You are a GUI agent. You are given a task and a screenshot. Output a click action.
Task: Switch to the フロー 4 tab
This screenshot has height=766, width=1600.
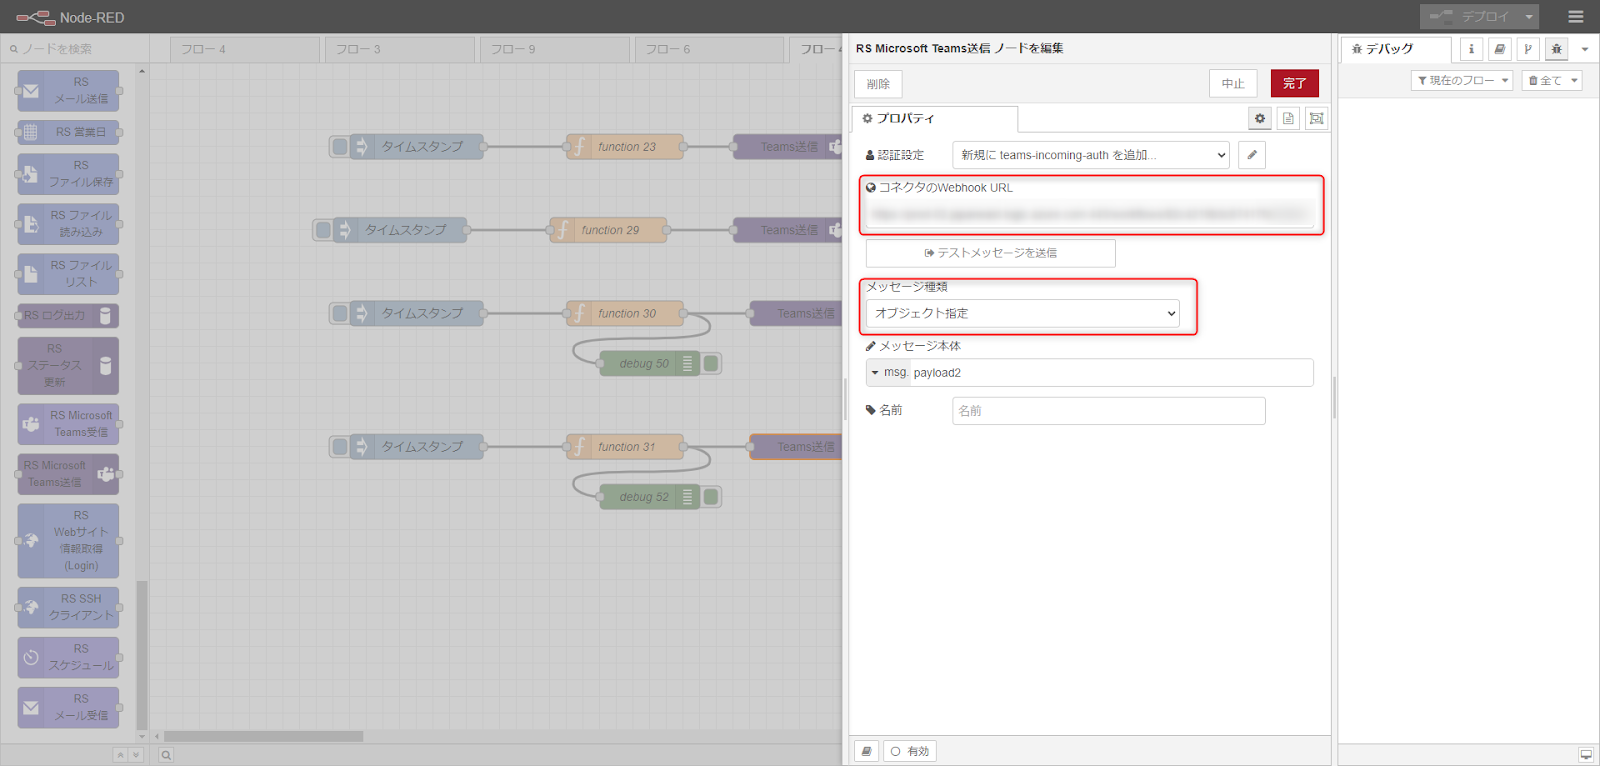tap(245, 49)
